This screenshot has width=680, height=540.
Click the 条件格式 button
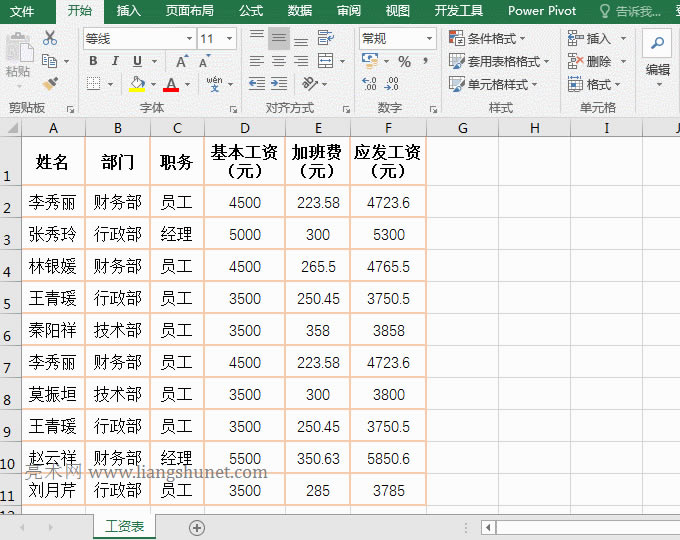491,38
